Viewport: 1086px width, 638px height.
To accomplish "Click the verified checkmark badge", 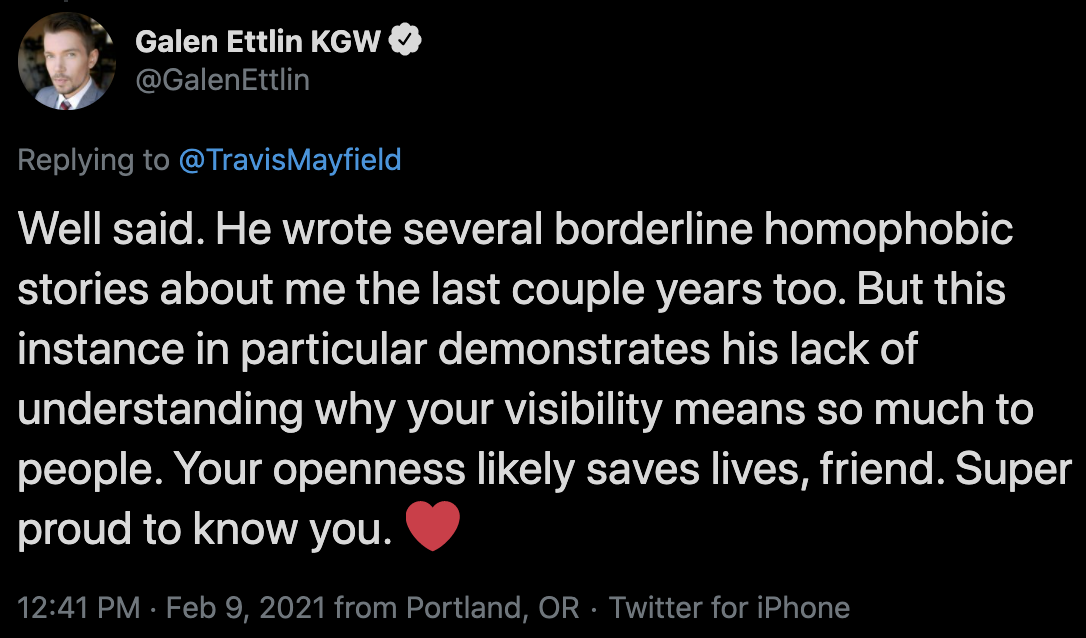I will pyautogui.click(x=405, y=40).
